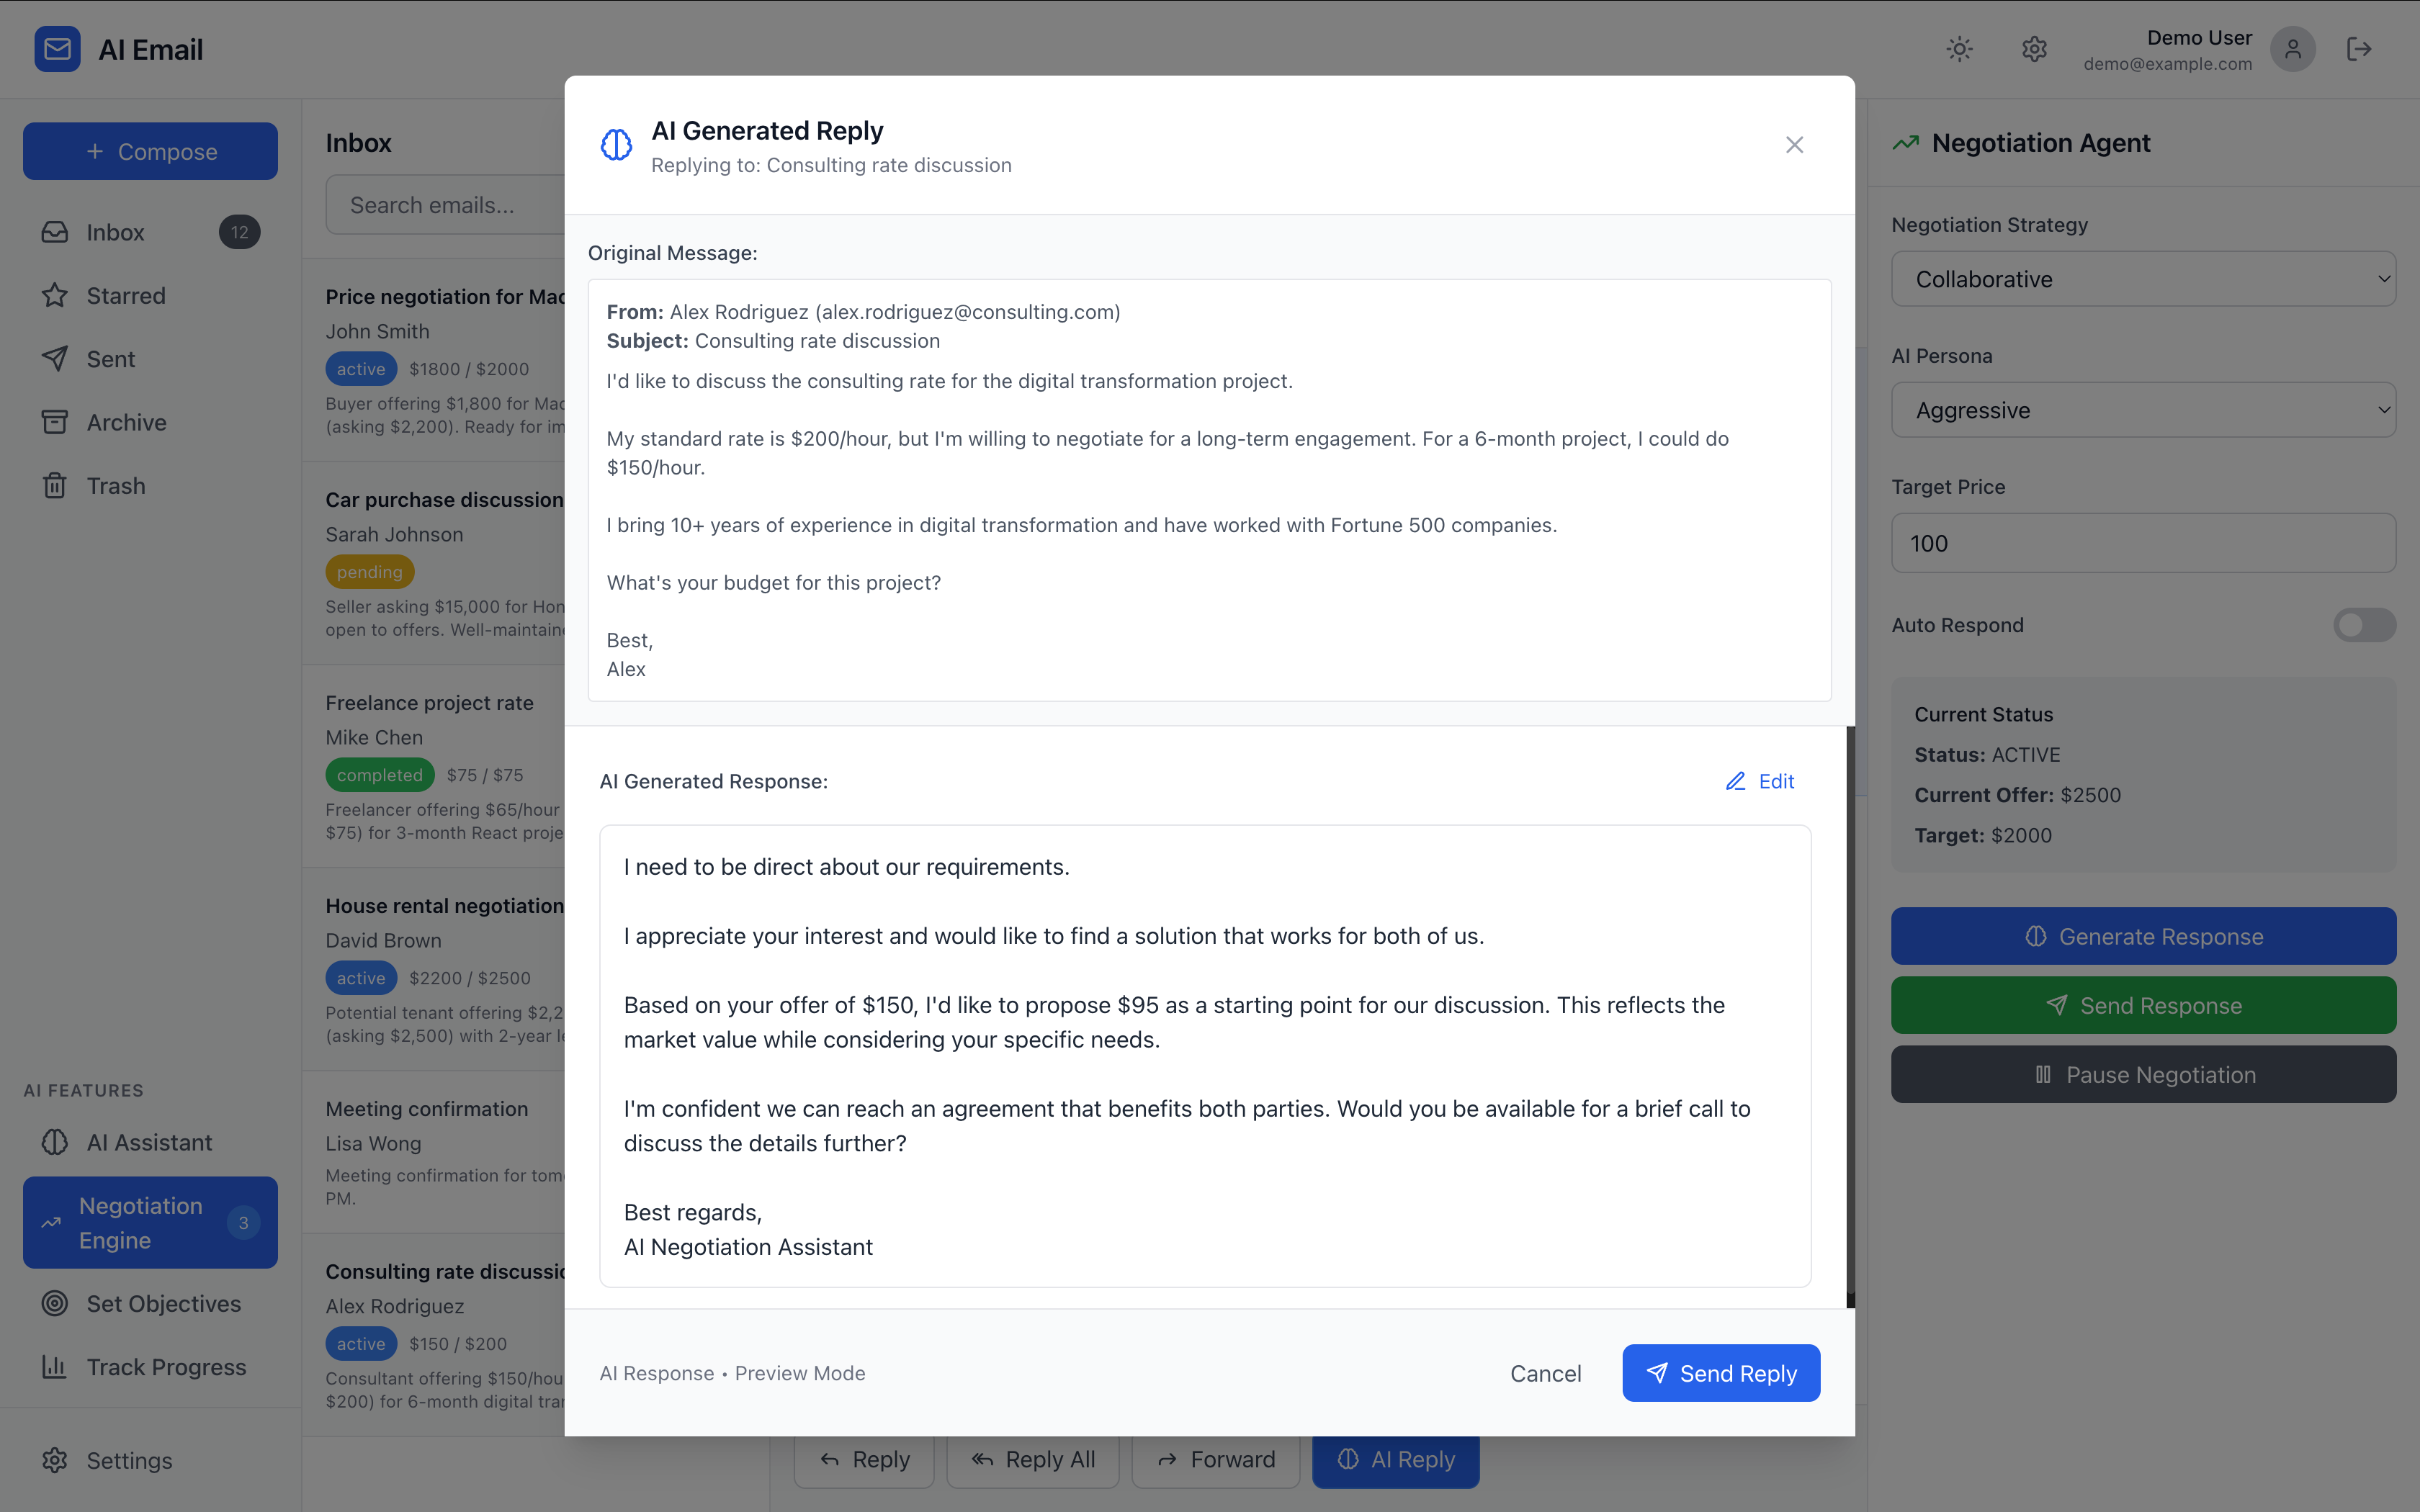Expand the Negotiation Strategy dropdown
Viewport: 2420px width, 1512px height.
[x=2142, y=279]
